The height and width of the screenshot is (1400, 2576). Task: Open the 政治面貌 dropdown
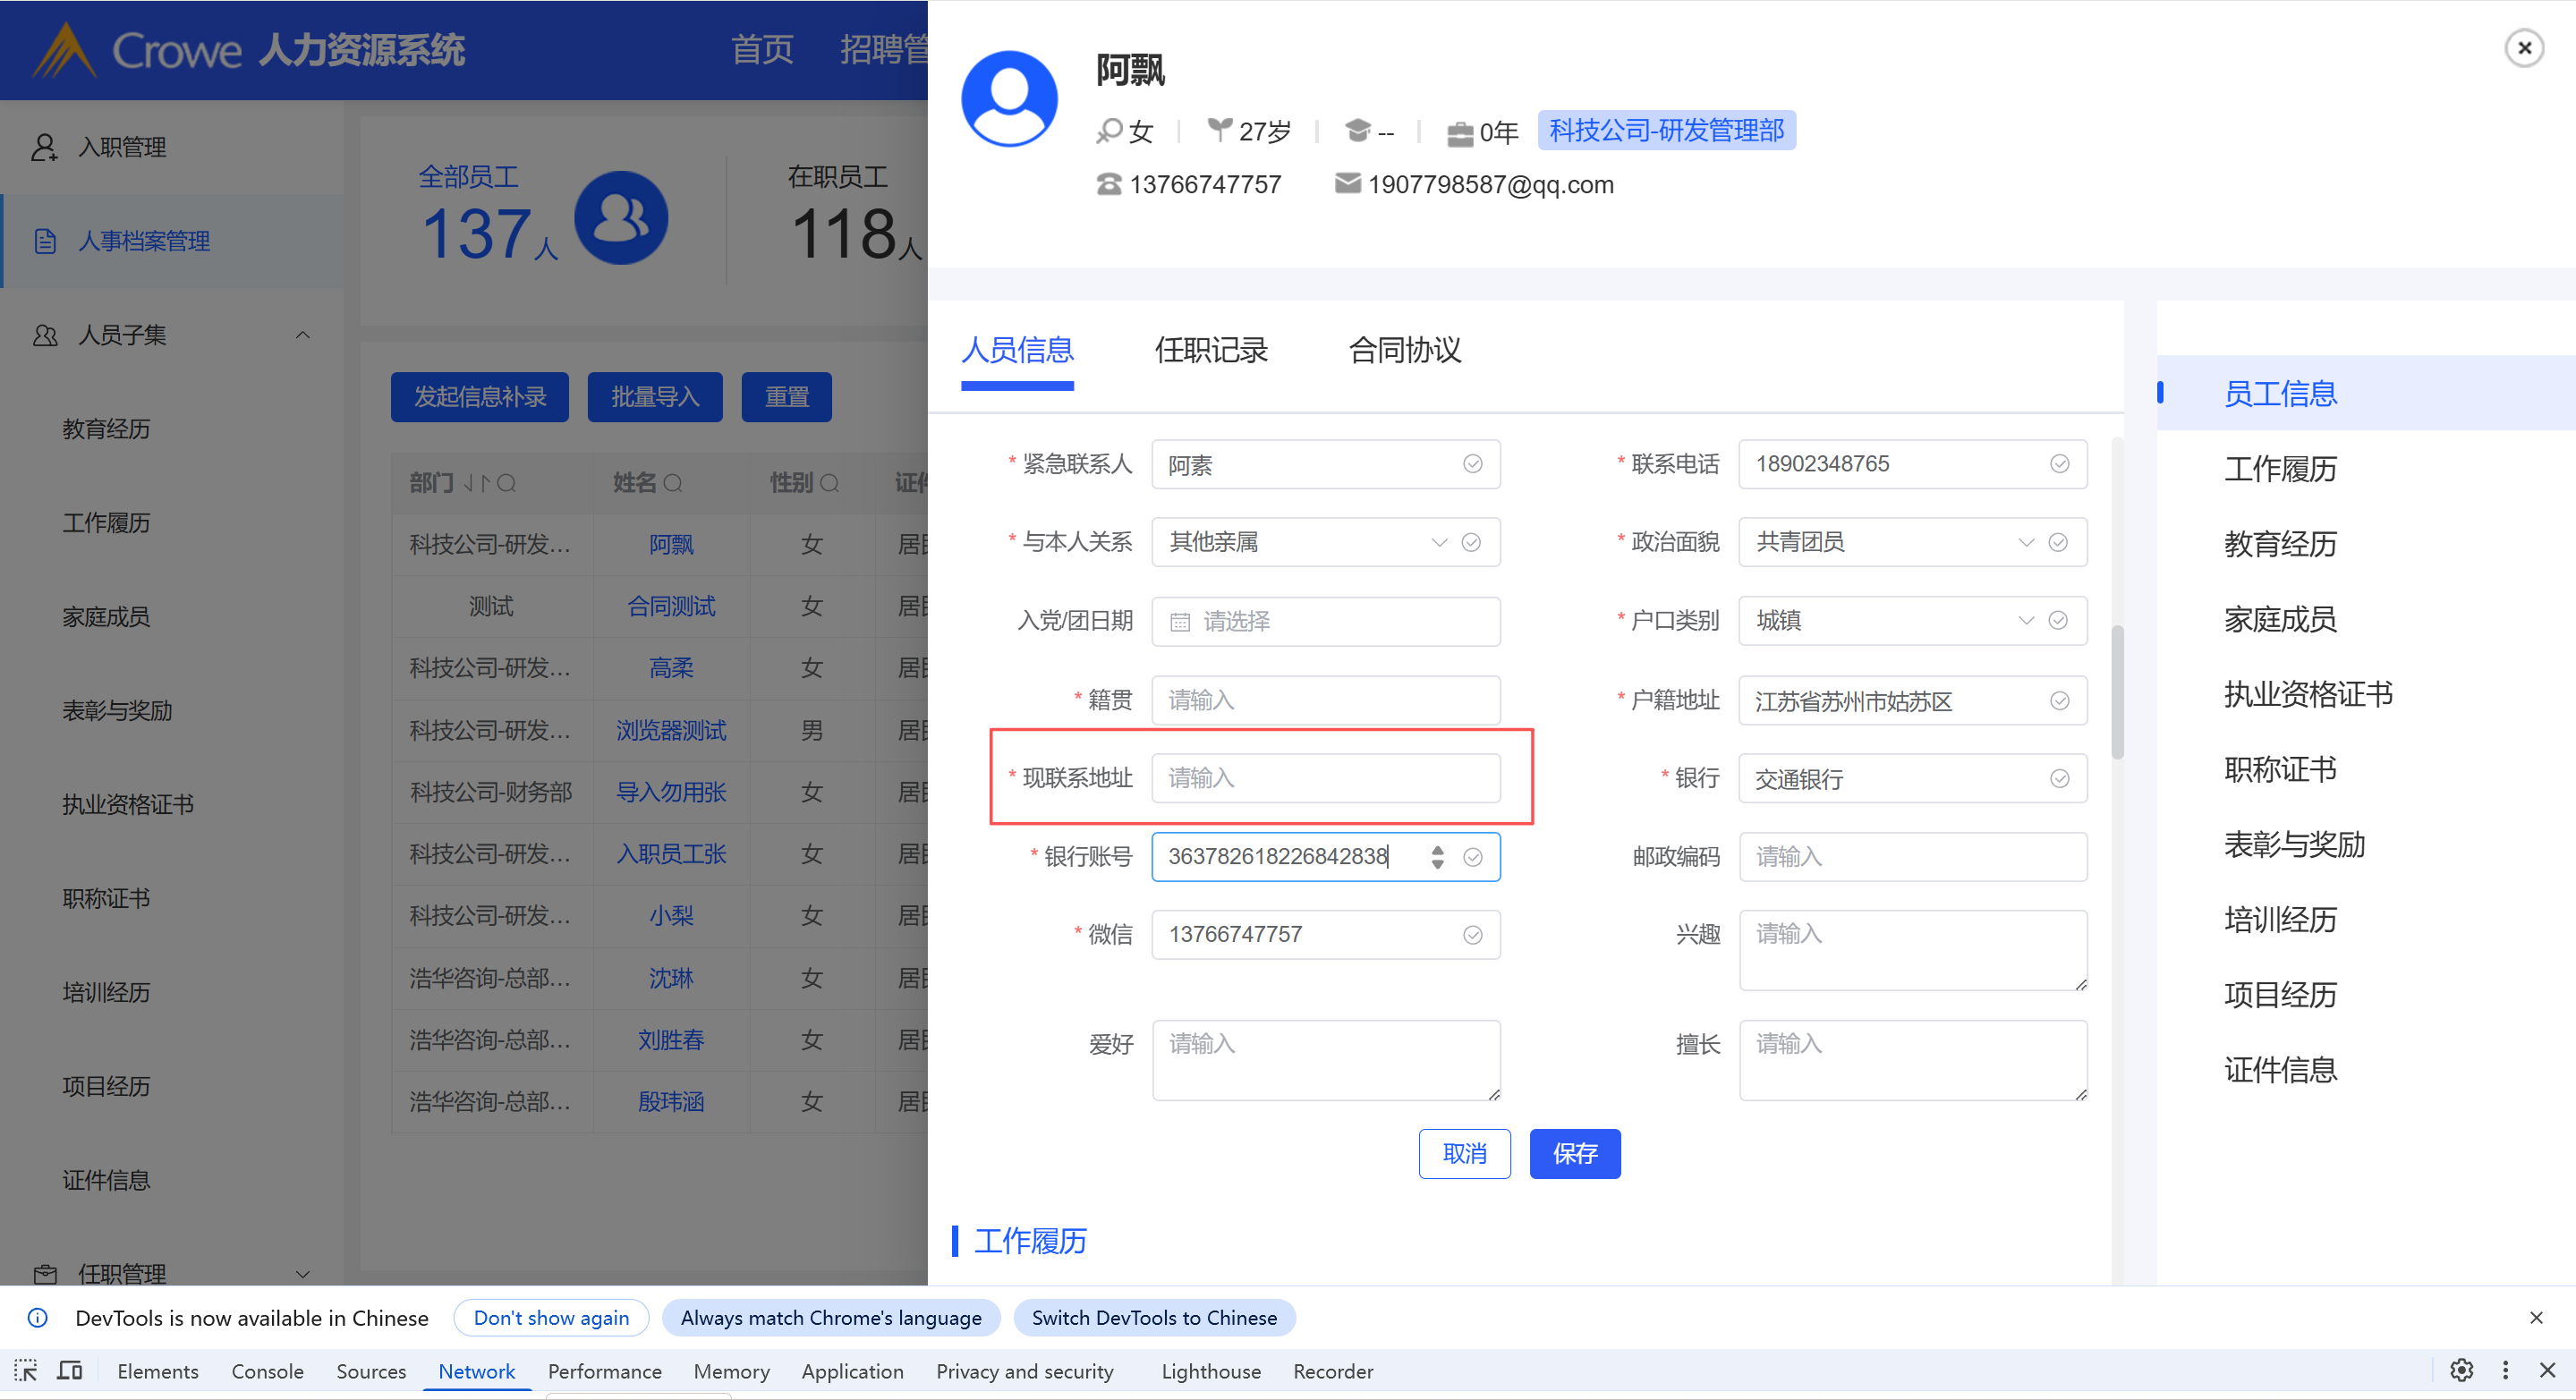pyautogui.click(x=2026, y=543)
